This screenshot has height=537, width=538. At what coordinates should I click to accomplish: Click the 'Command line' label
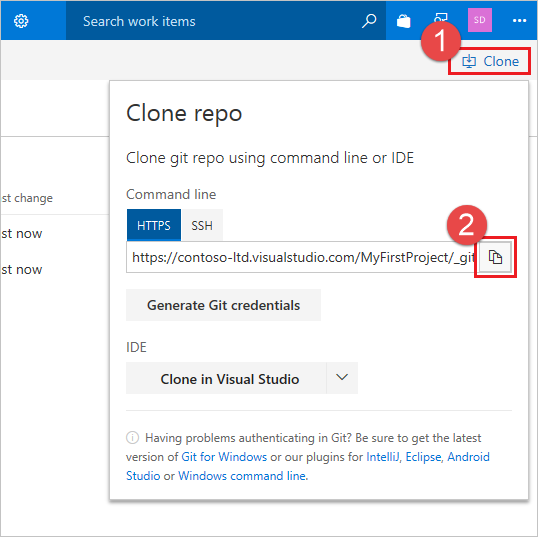(x=171, y=194)
